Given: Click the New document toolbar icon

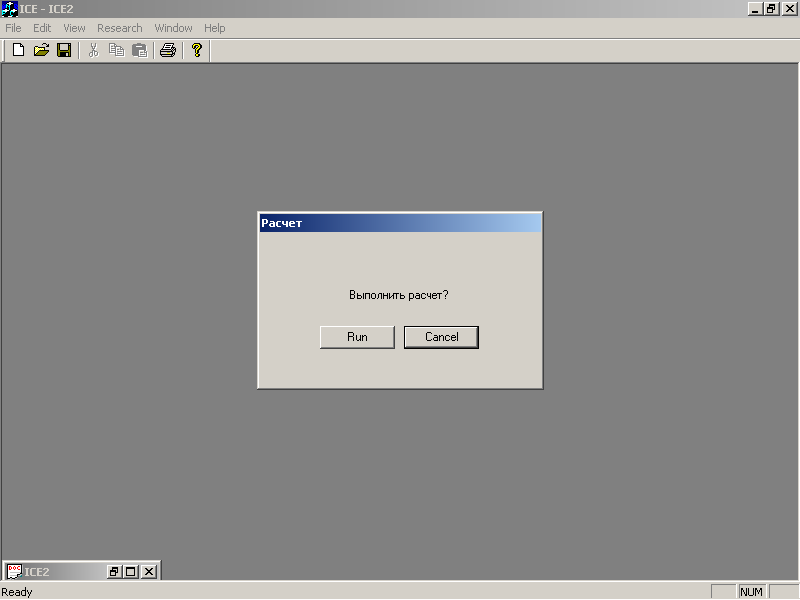Looking at the screenshot, I should click(18, 50).
